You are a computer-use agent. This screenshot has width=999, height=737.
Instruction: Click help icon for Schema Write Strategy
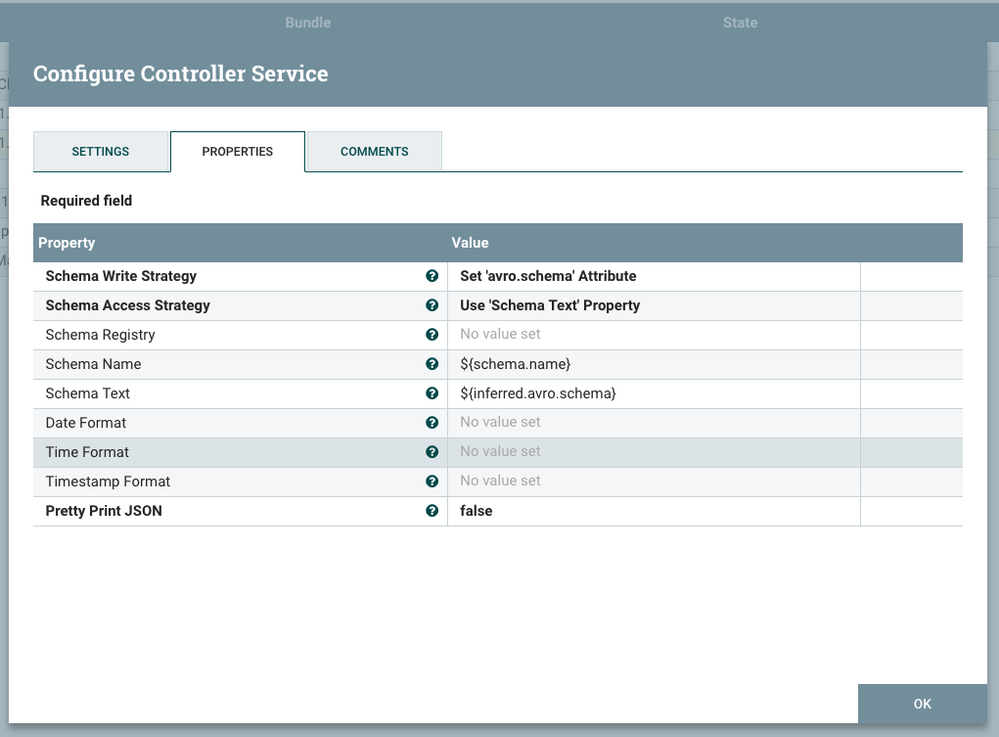[432, 276]
